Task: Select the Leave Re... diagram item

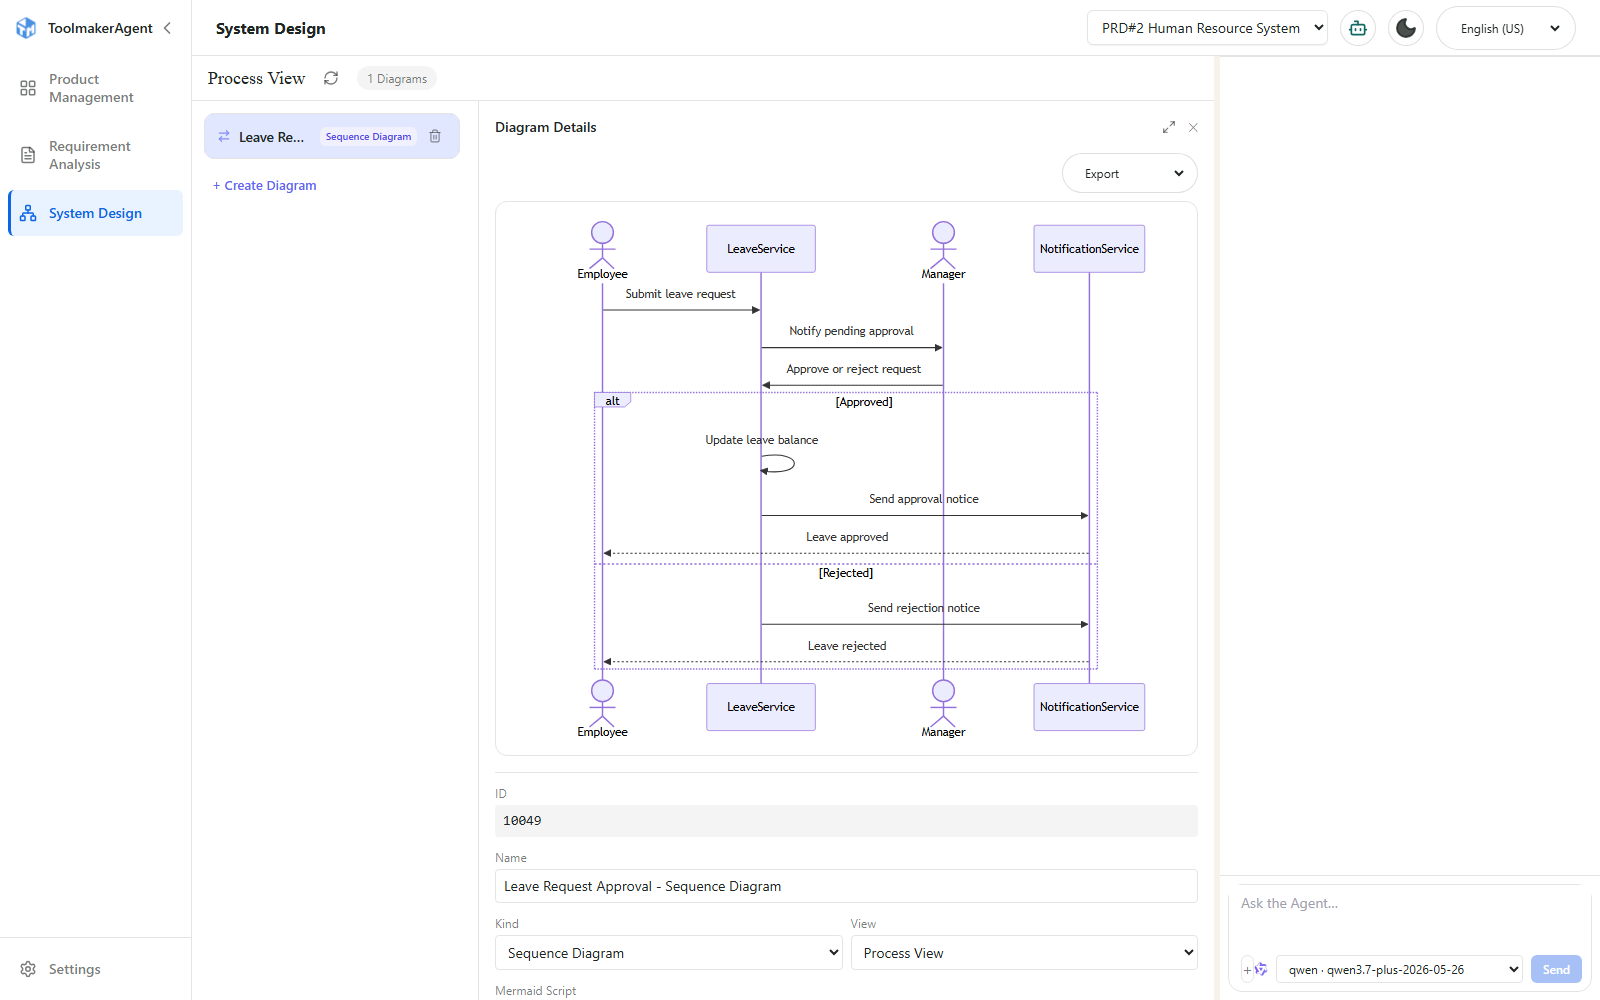Action: point(332,136)
